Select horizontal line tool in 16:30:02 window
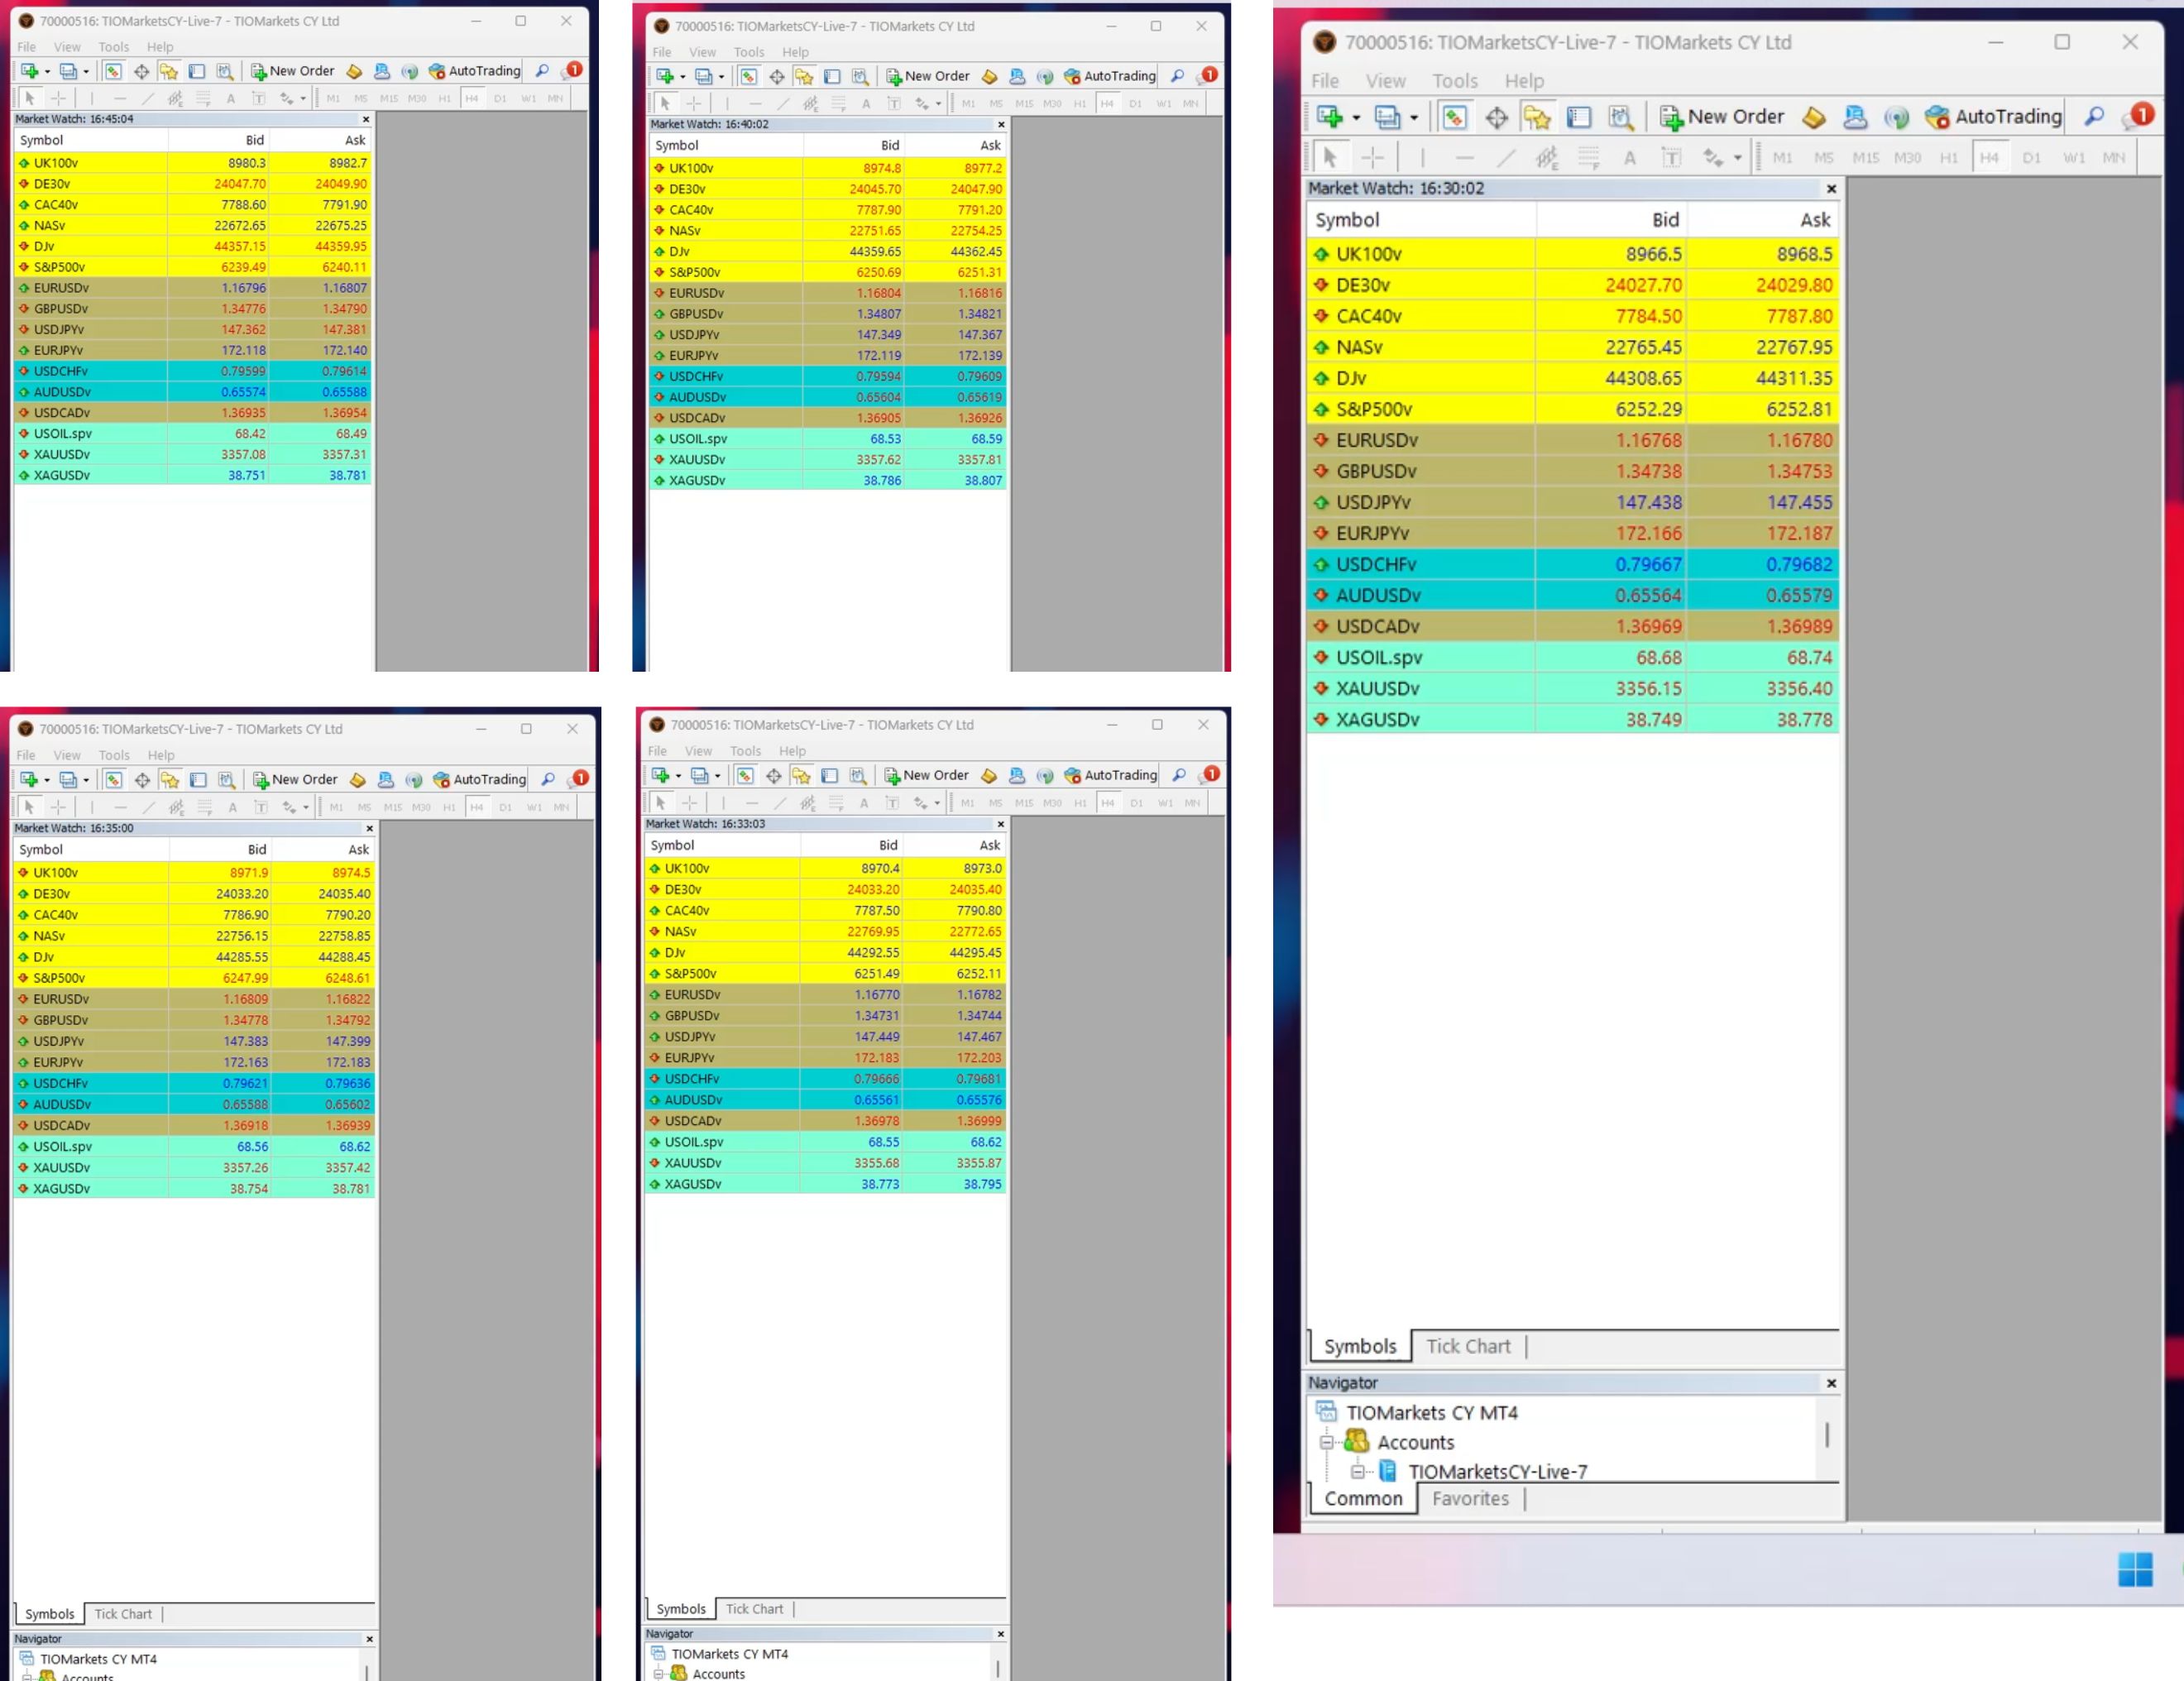Screen dimensions: 2184x1681 tap(1464, 157)
